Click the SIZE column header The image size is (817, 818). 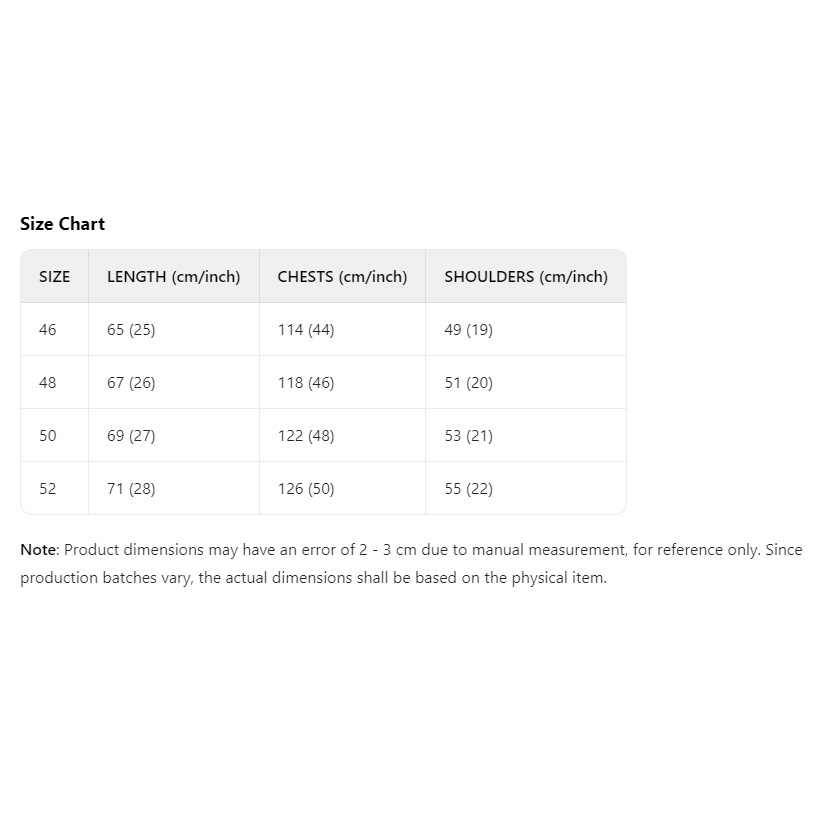pyautogui.click(x=55, y=277)
